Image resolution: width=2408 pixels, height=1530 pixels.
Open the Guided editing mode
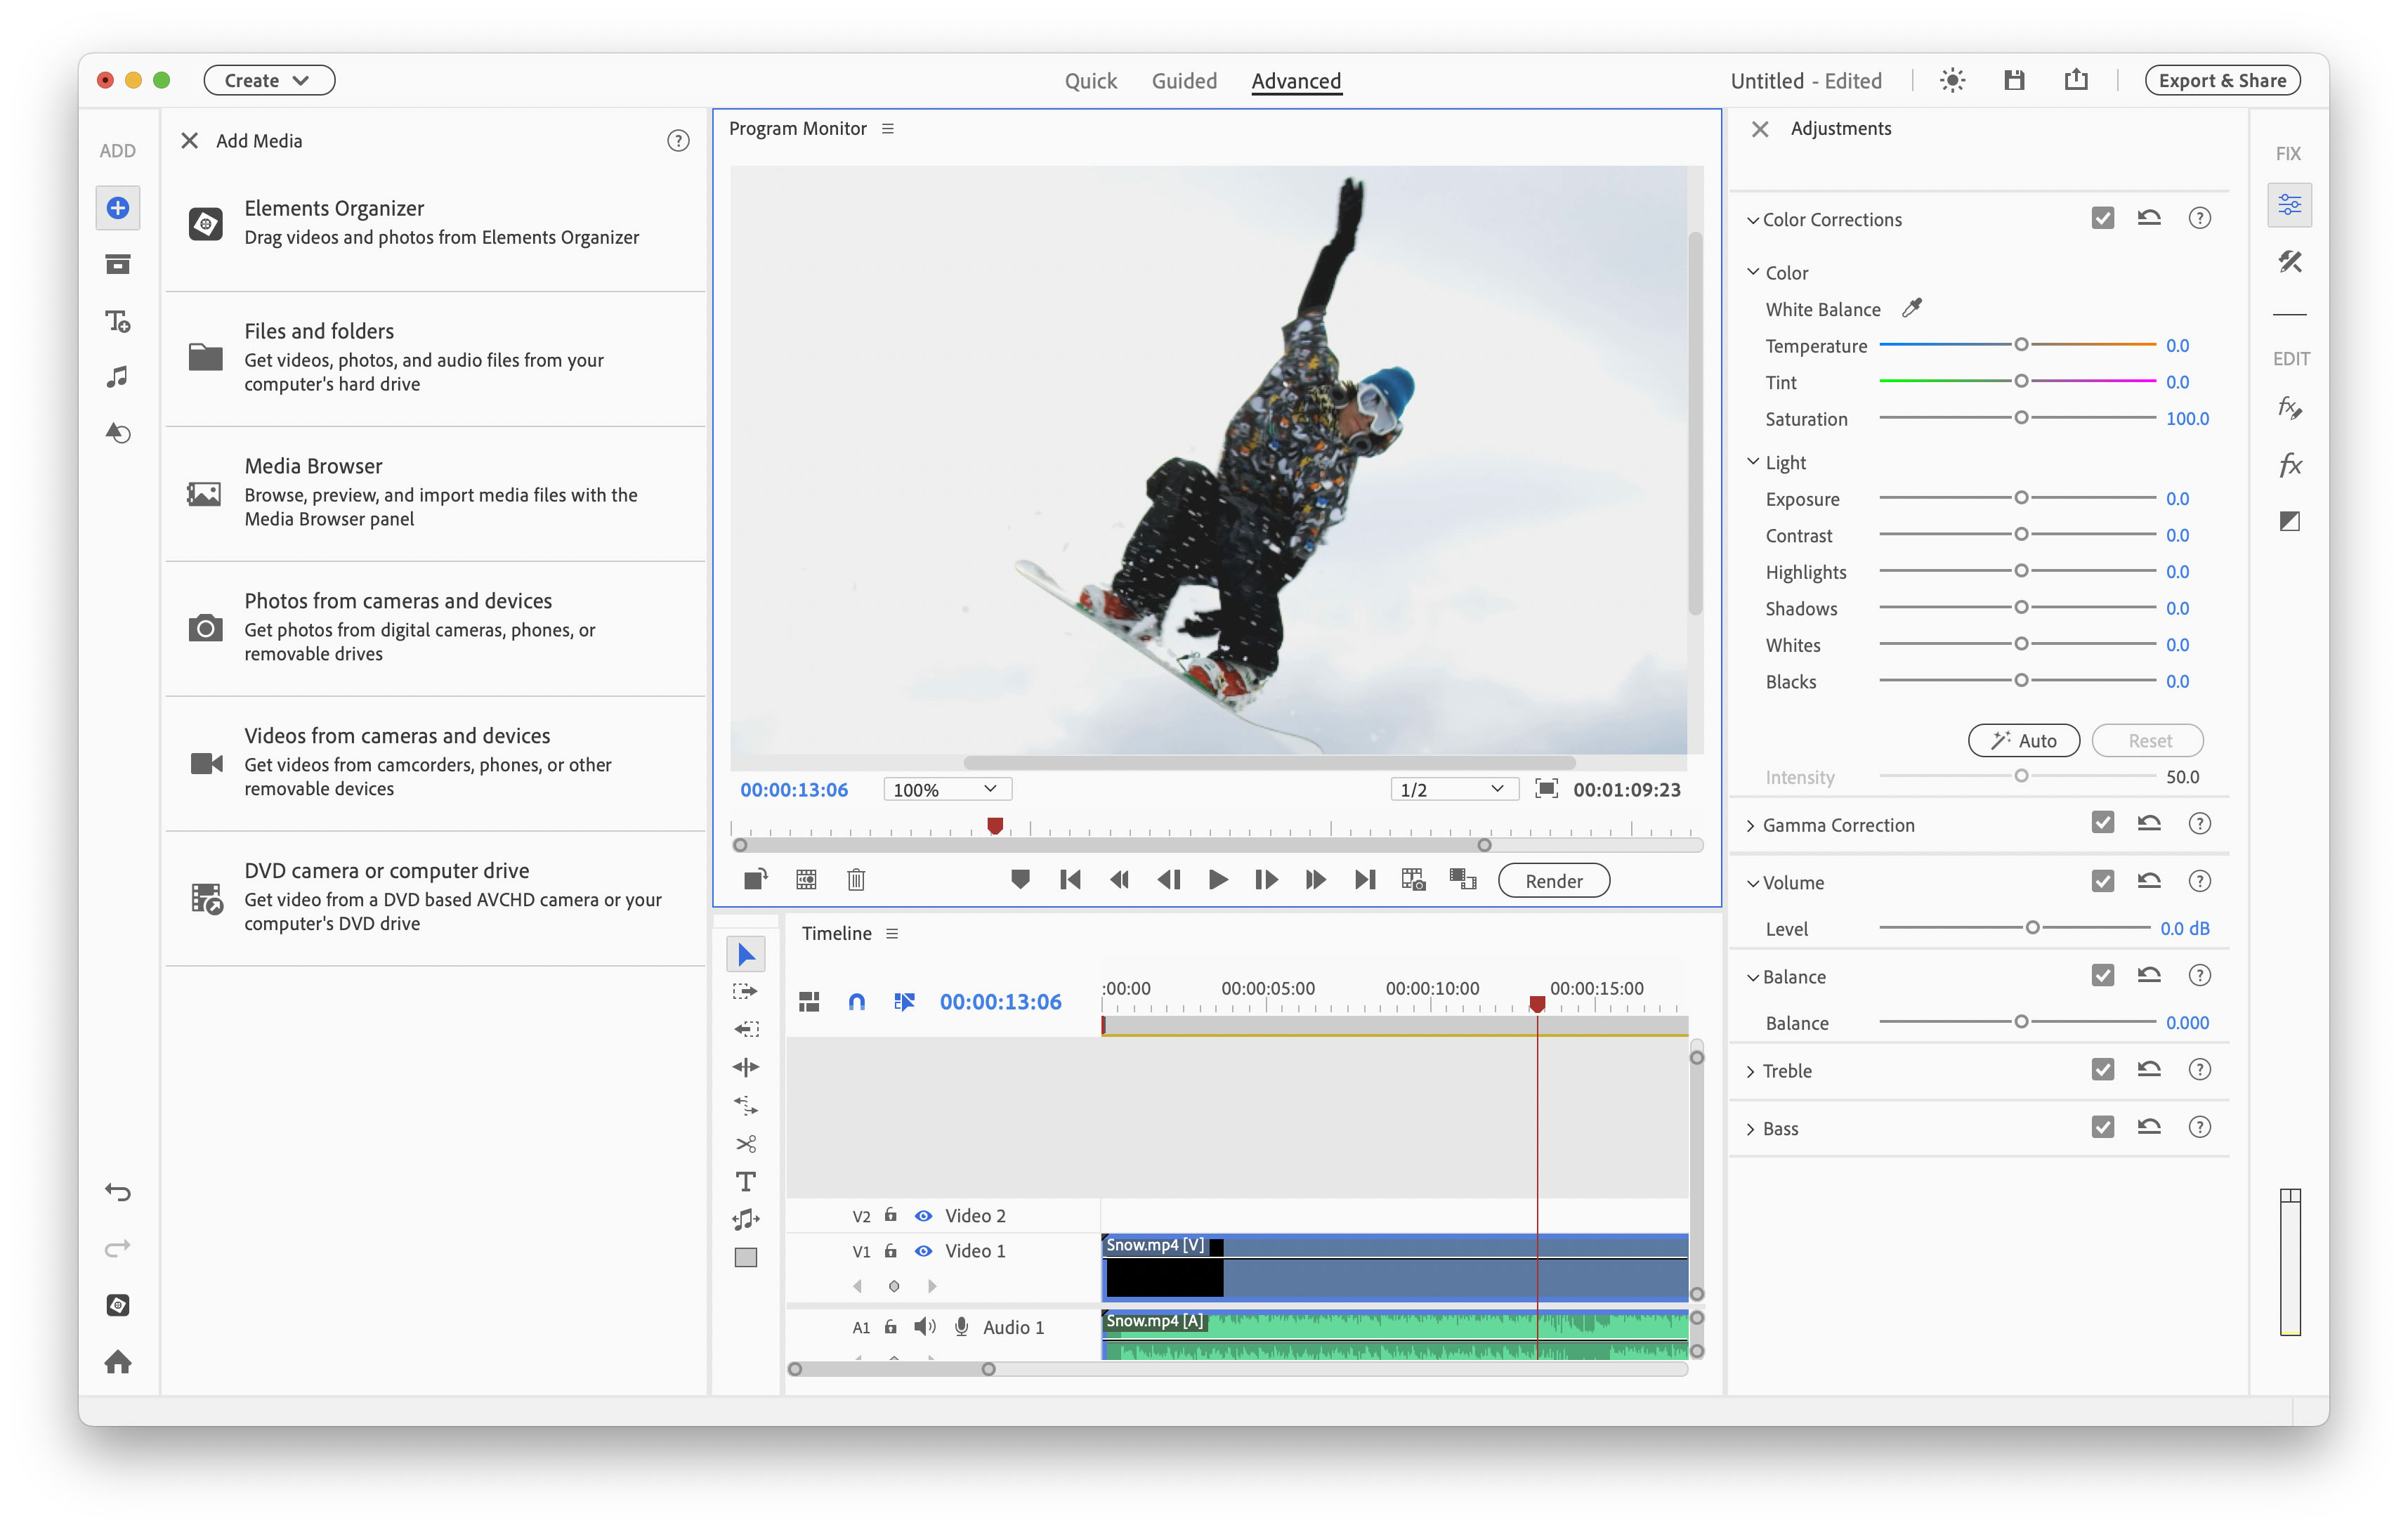[x=1184, y=81]
